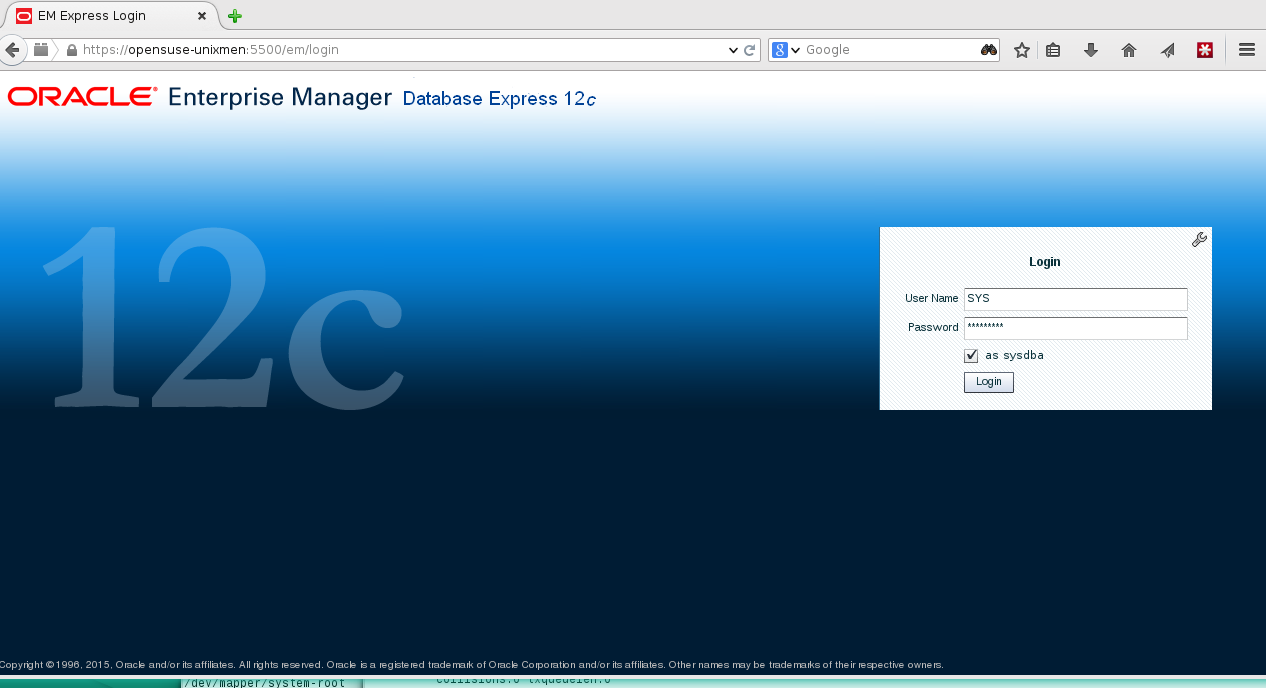Click the Oracle logo
Viewport: 1266px width, 688px height.
click(82, 97)
